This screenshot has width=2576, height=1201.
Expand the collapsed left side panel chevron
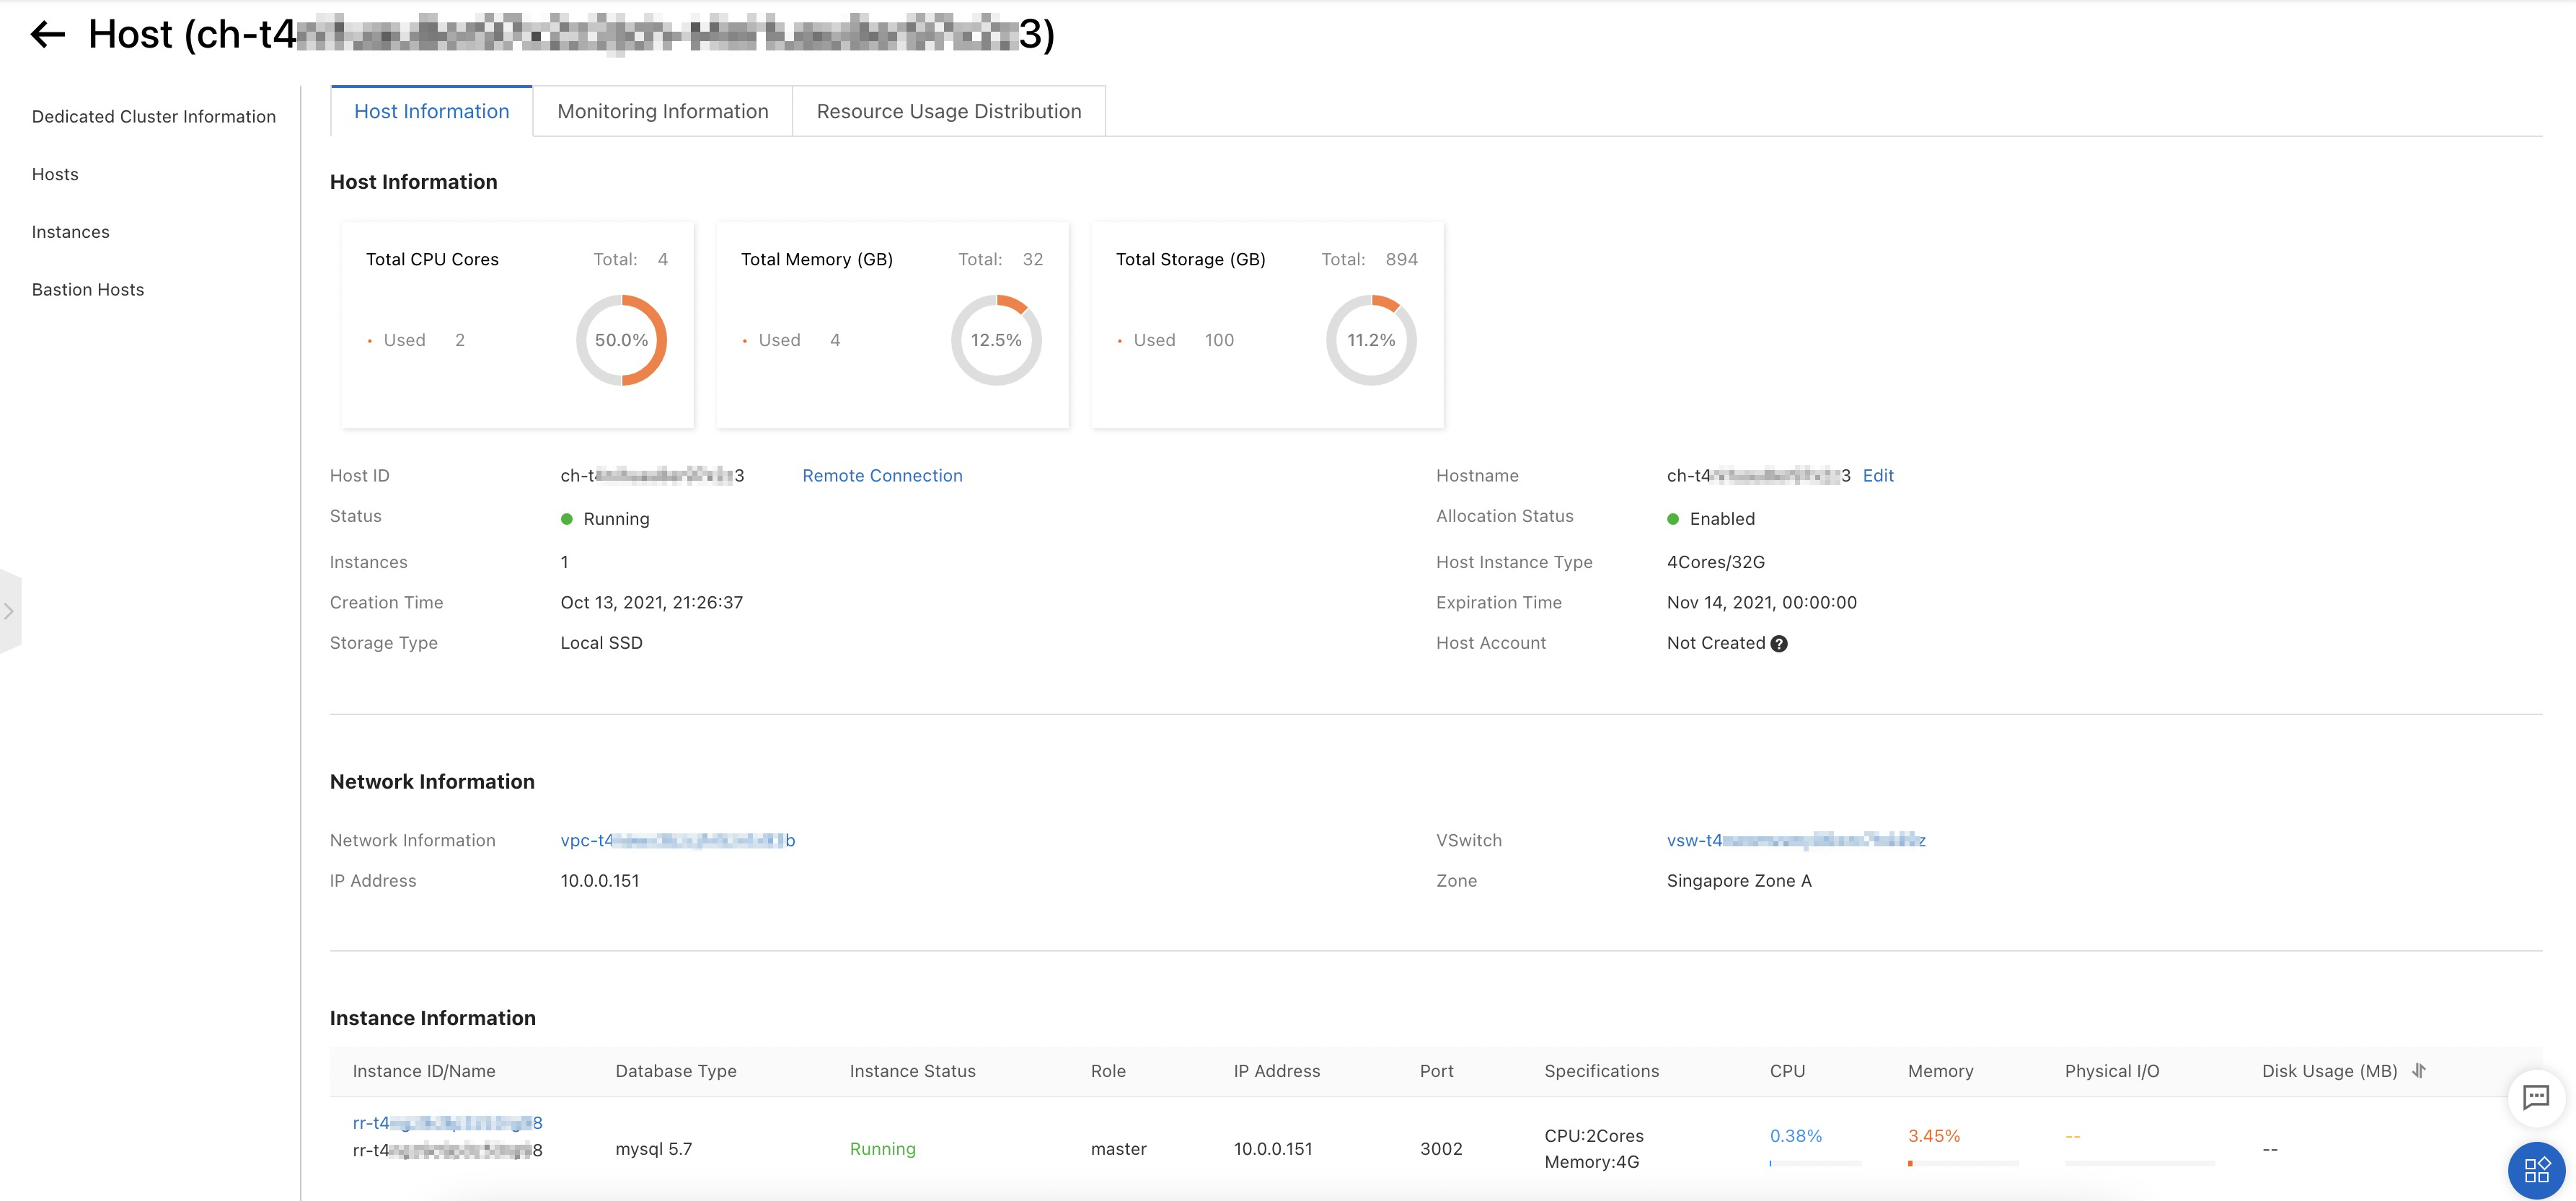coord(9,611)
